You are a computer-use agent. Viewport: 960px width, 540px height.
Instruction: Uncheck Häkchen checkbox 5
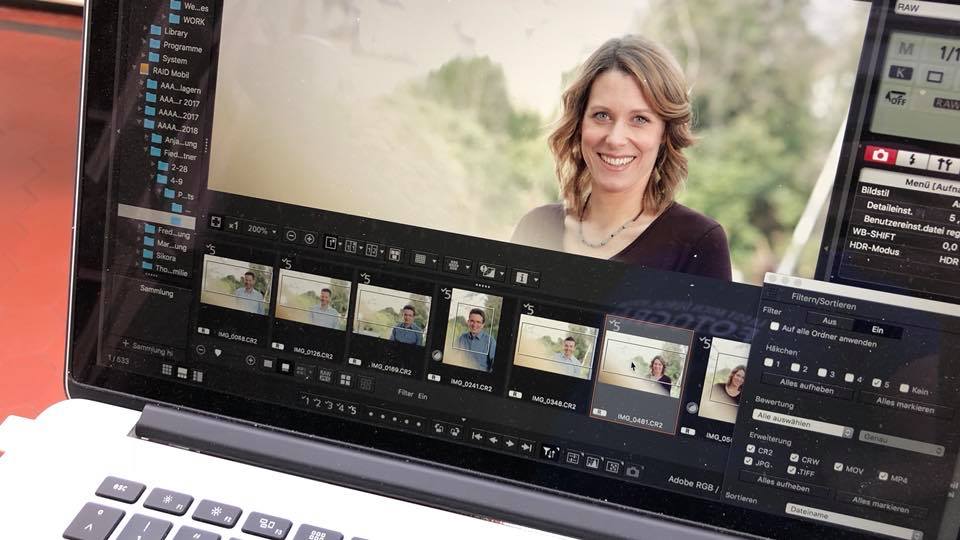[876, 383]
